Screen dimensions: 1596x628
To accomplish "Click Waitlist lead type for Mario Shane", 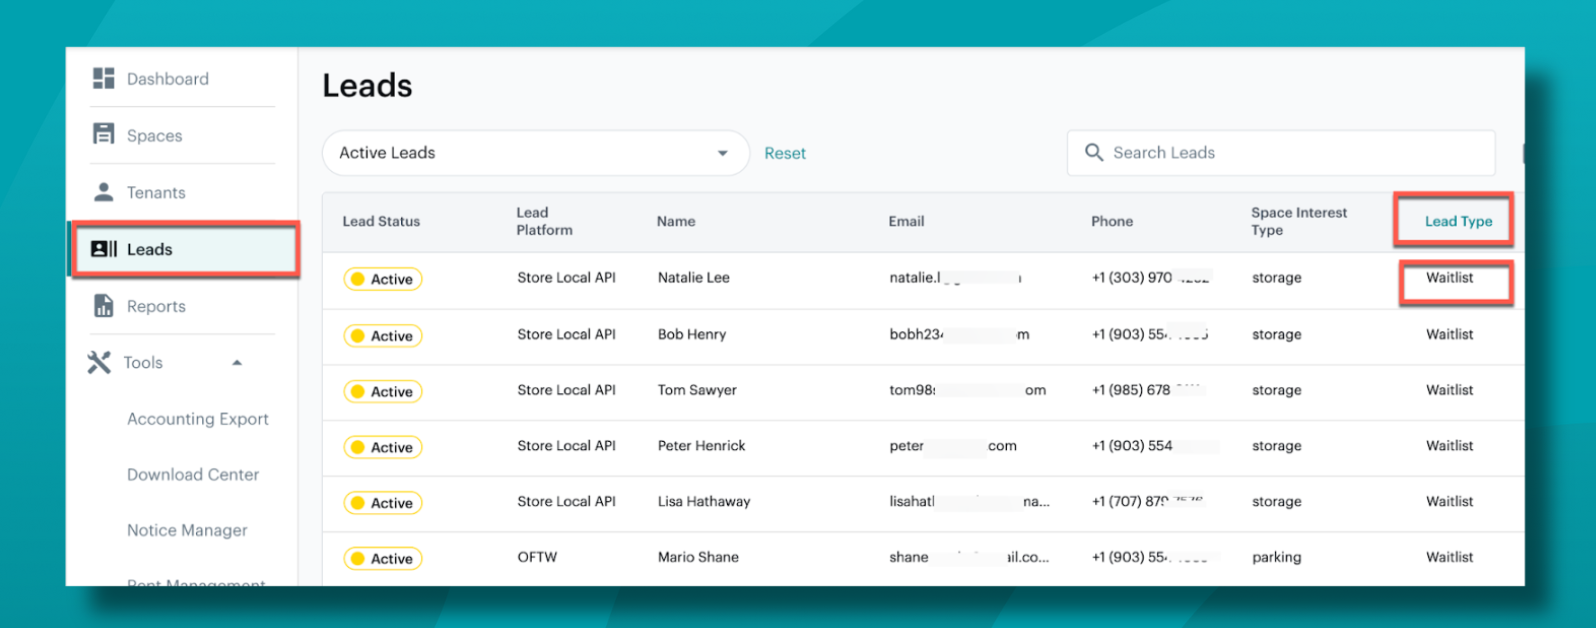I will pyautogui.click(x=1449, y=557).
